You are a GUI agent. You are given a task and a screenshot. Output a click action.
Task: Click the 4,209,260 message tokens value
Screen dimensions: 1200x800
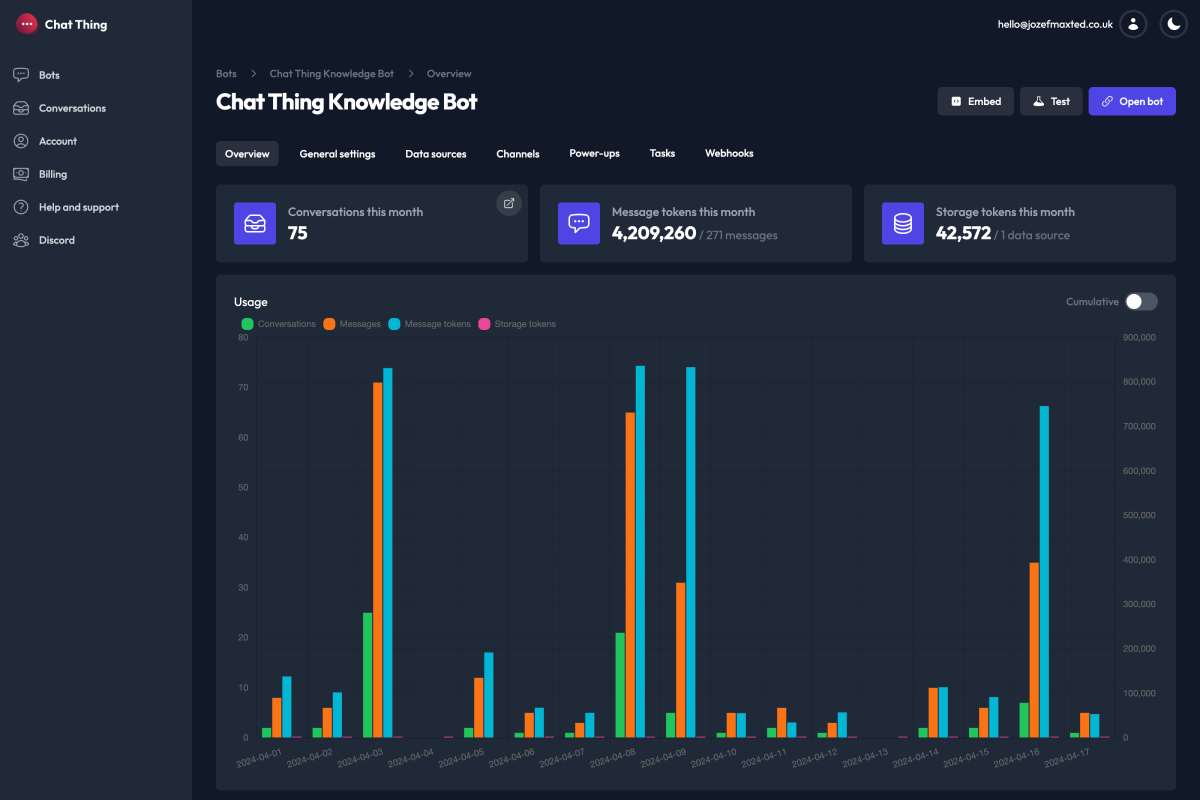tap(654, 233)
